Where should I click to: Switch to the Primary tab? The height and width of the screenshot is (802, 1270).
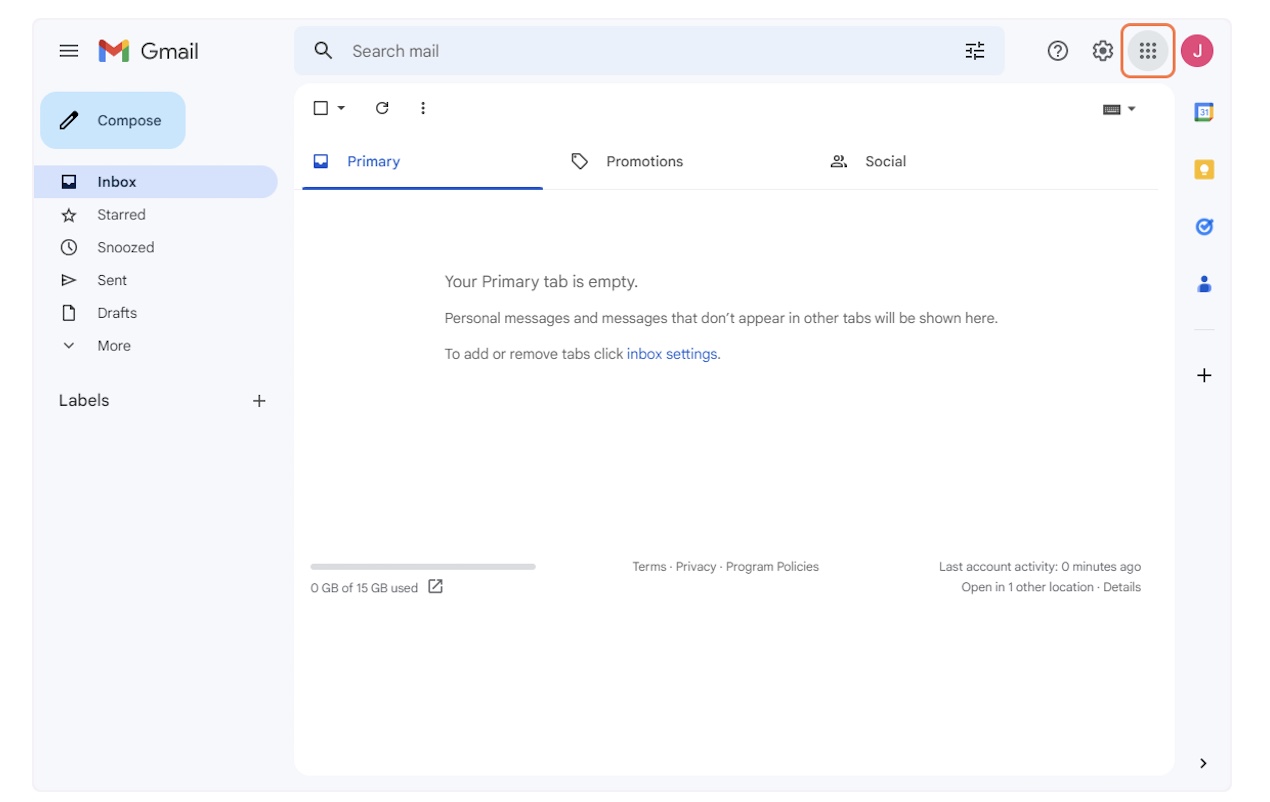pyautogui.click(x=422, y=162)
